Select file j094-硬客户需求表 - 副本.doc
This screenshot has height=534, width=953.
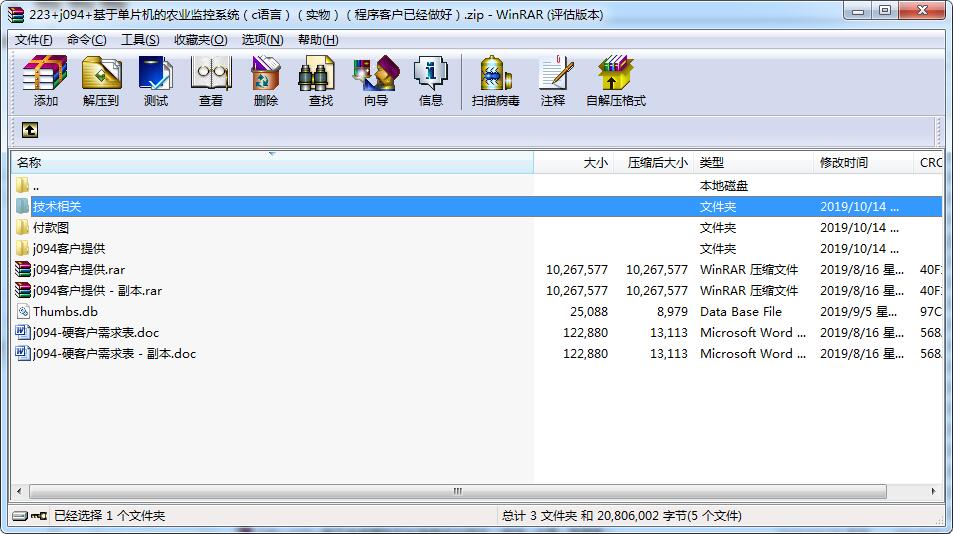114,354
